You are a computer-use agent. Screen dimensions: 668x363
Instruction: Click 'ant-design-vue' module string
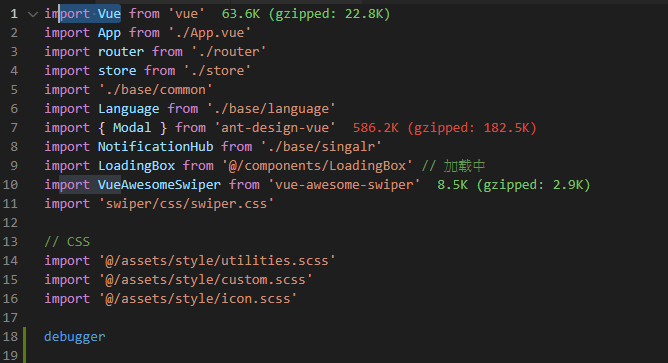click(x=275, y=128)
